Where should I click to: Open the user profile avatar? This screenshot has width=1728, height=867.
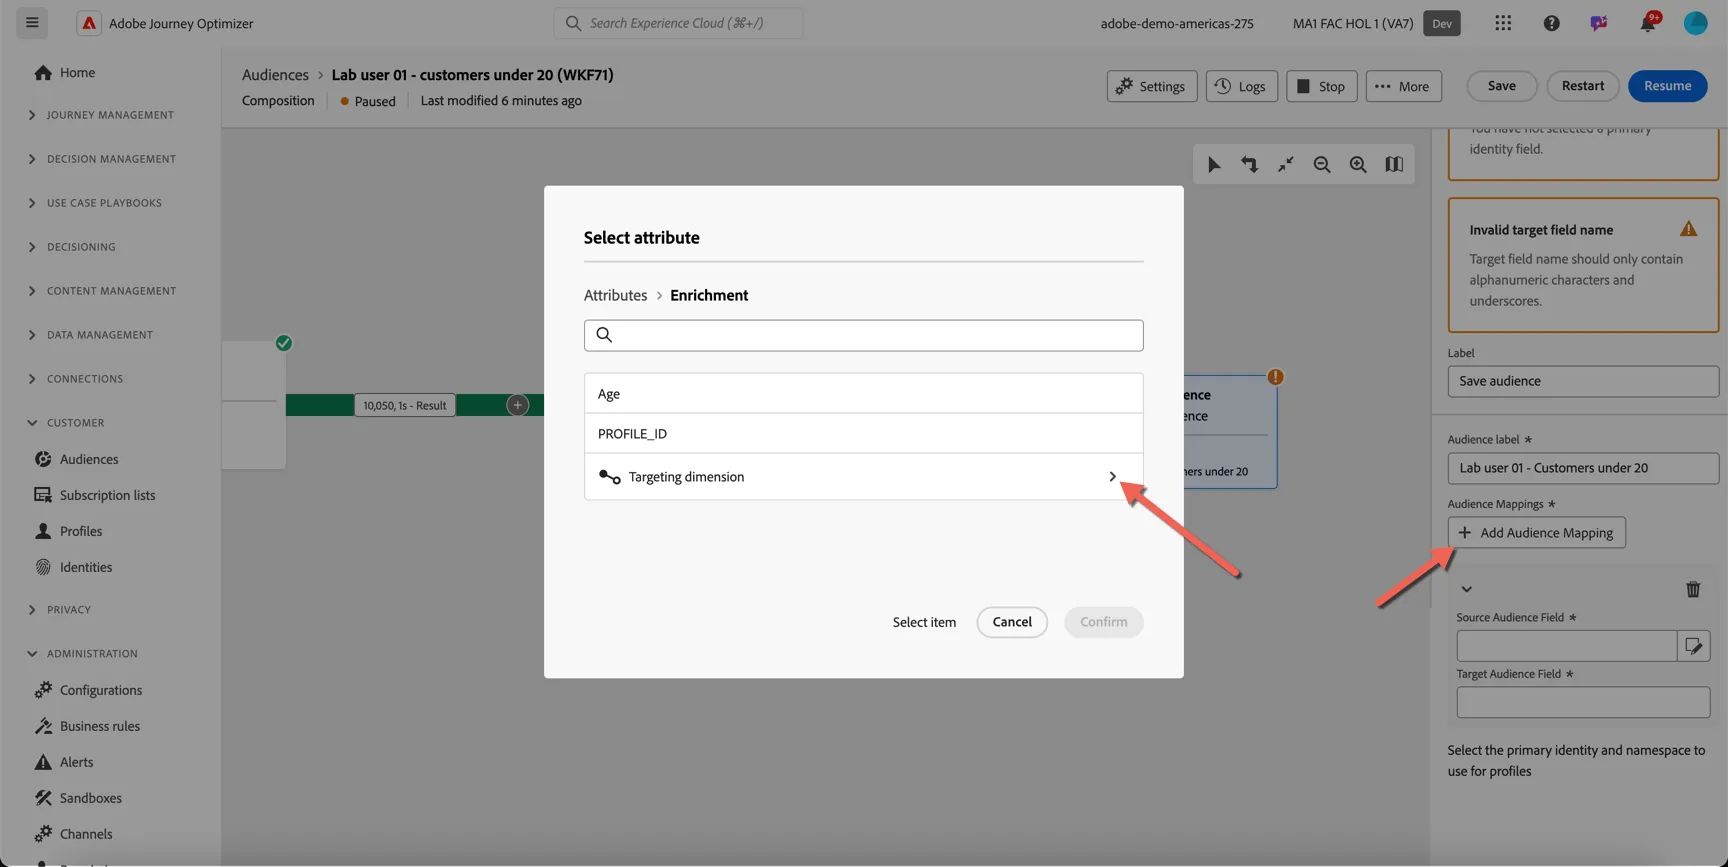1696,23
